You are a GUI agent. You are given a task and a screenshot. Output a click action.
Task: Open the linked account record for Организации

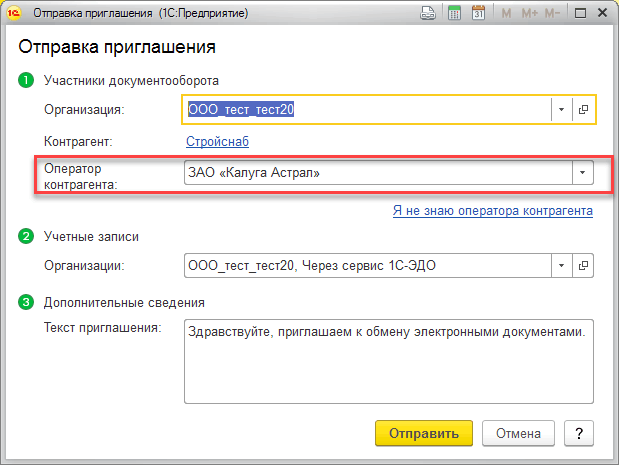click(x=583, y=265)
